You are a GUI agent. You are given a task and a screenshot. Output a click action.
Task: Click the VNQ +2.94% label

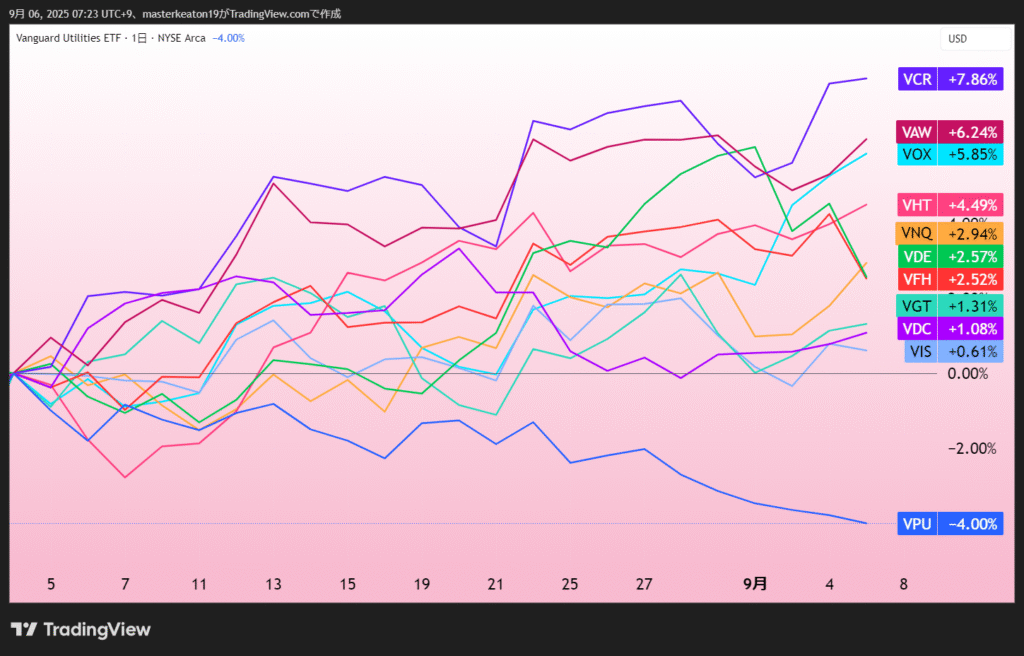[x=949, y=233]
